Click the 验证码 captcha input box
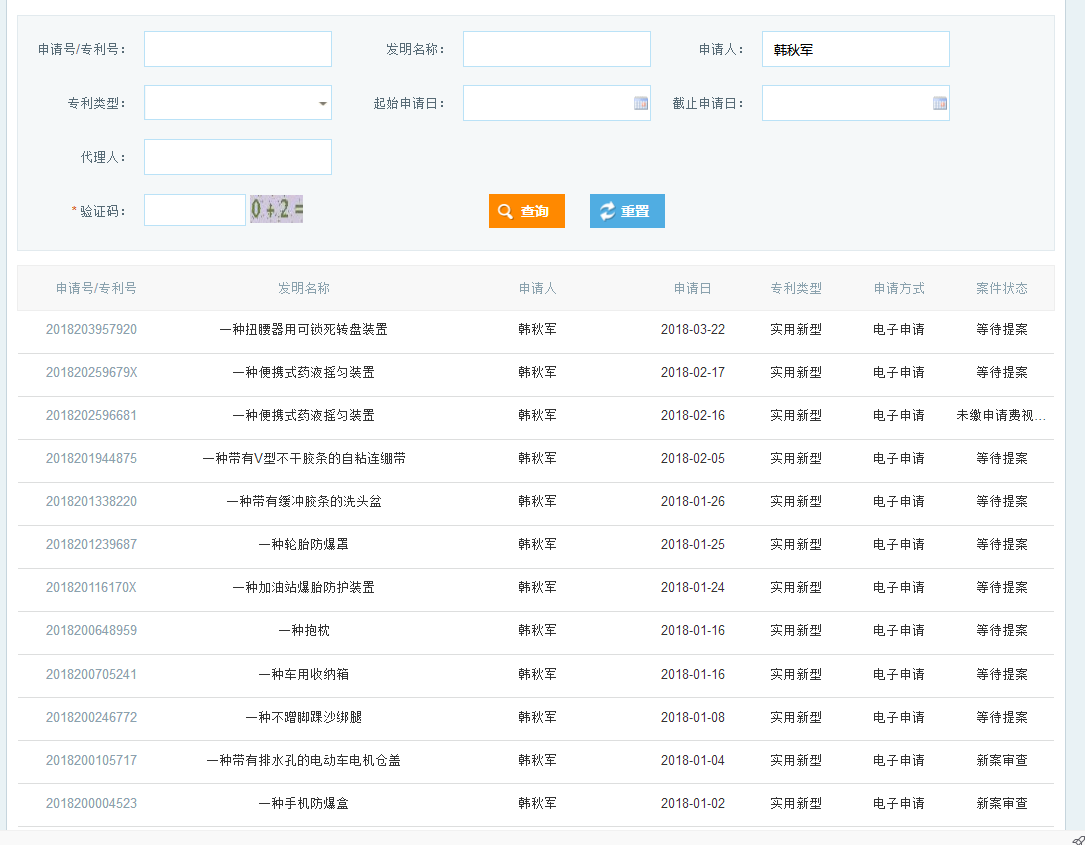 [x=195, y=210]
